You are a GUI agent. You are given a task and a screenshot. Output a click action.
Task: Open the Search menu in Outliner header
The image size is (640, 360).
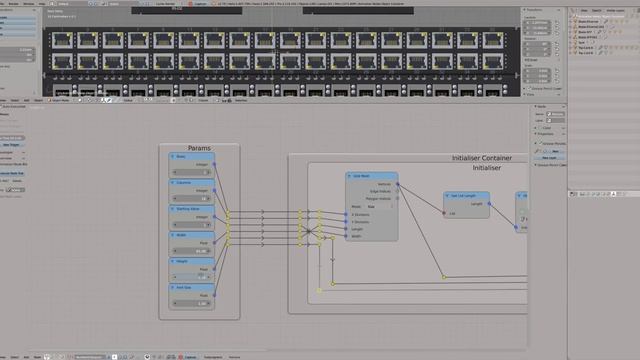596,10
